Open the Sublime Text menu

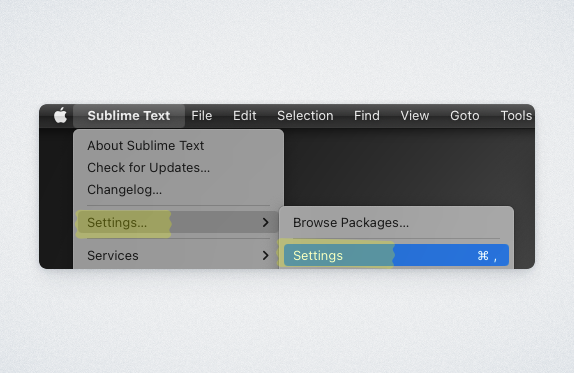pos(129,116)
